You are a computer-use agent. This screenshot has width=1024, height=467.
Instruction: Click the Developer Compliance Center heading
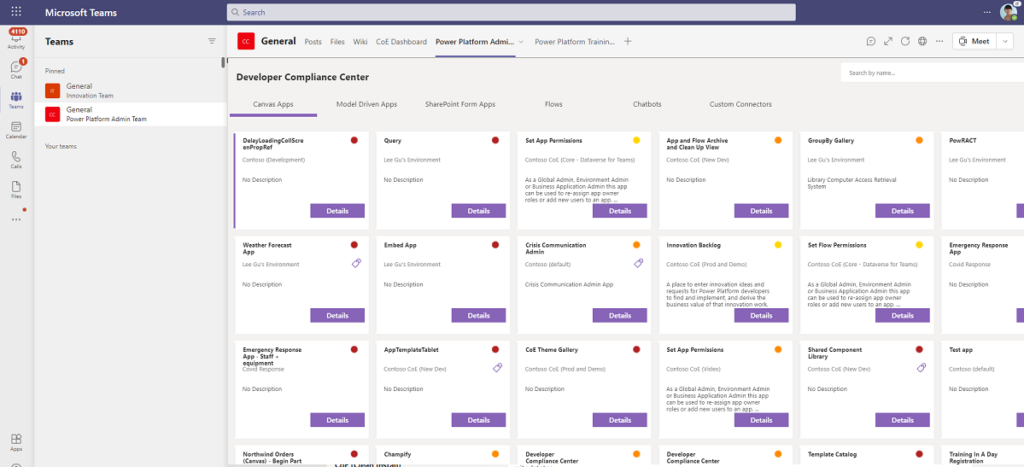tap(302, 77)
